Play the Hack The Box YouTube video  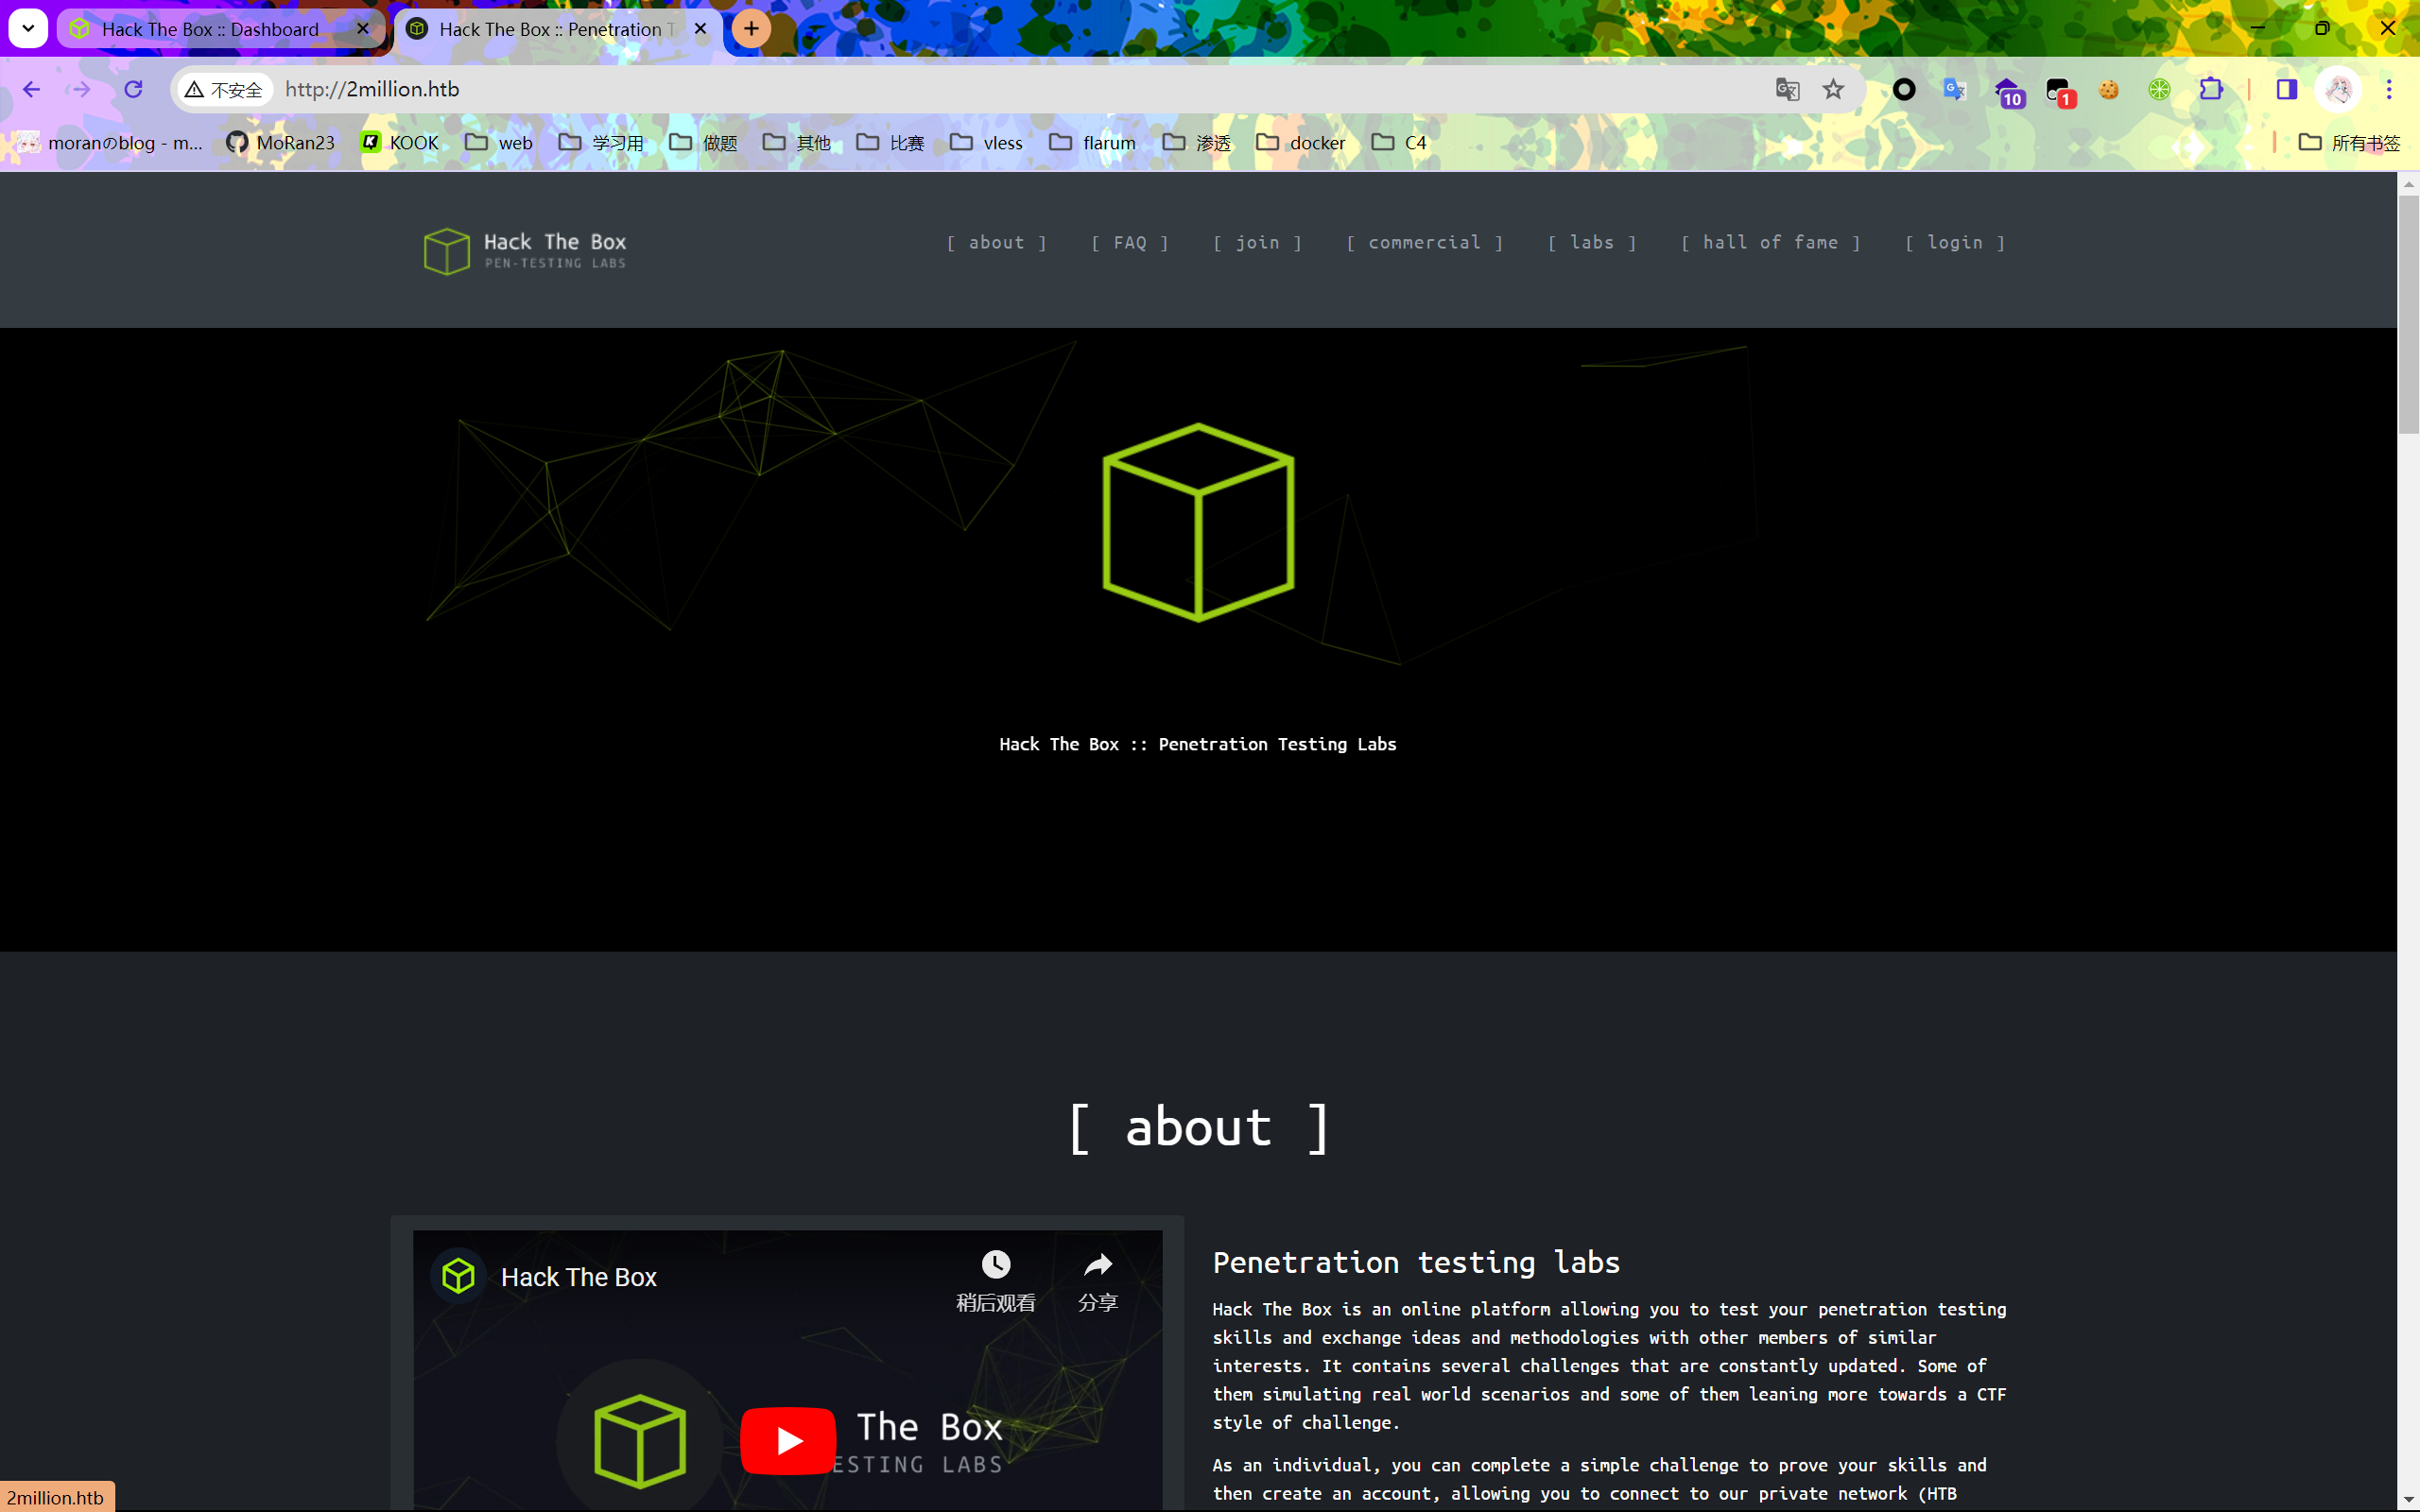(788, 1440)
